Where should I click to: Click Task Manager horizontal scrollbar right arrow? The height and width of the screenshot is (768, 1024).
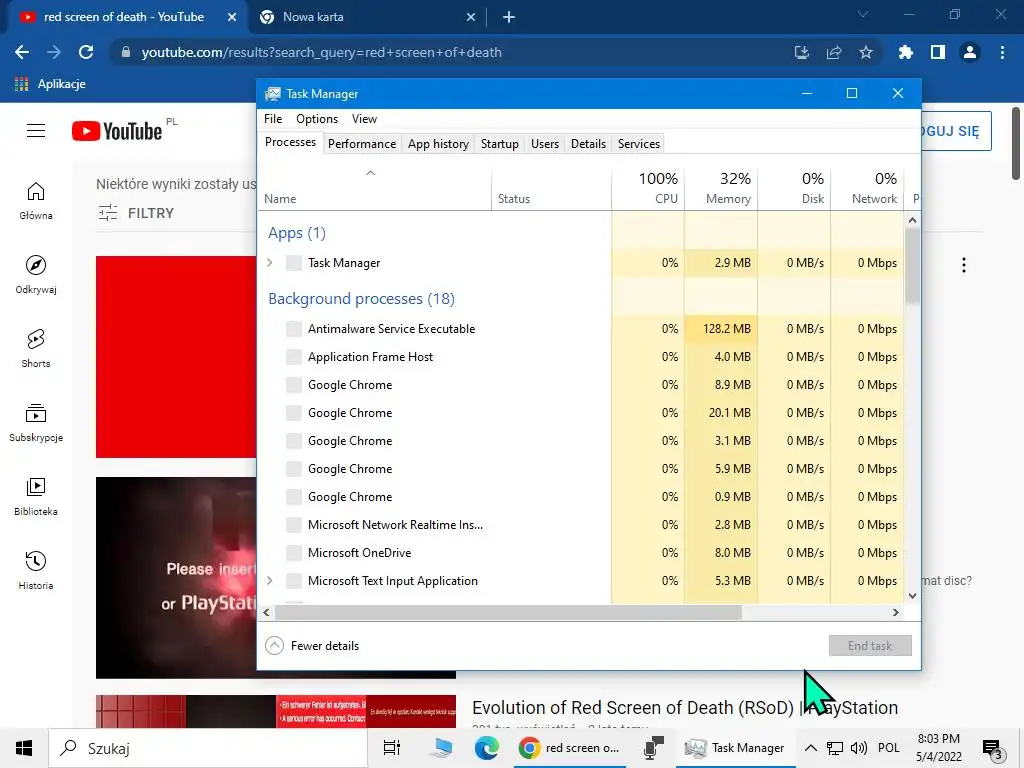click(895, 613)
